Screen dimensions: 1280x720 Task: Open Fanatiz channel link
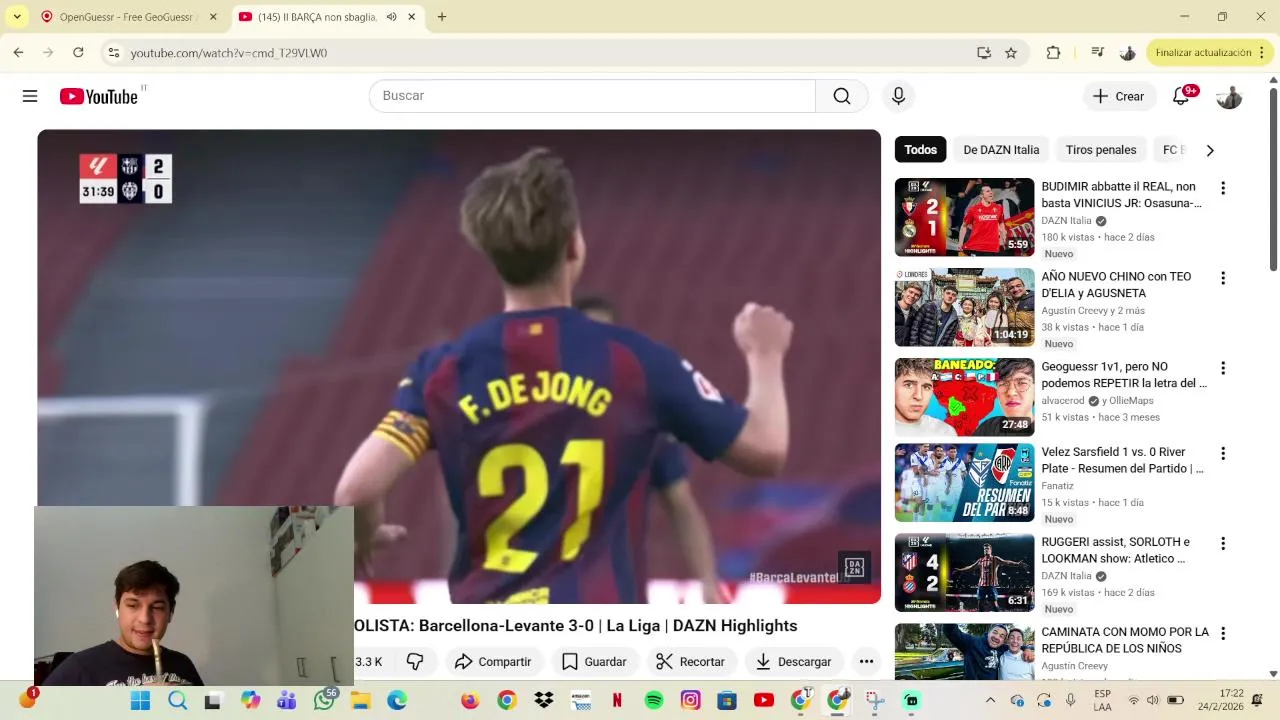(x=1057, y=486)
